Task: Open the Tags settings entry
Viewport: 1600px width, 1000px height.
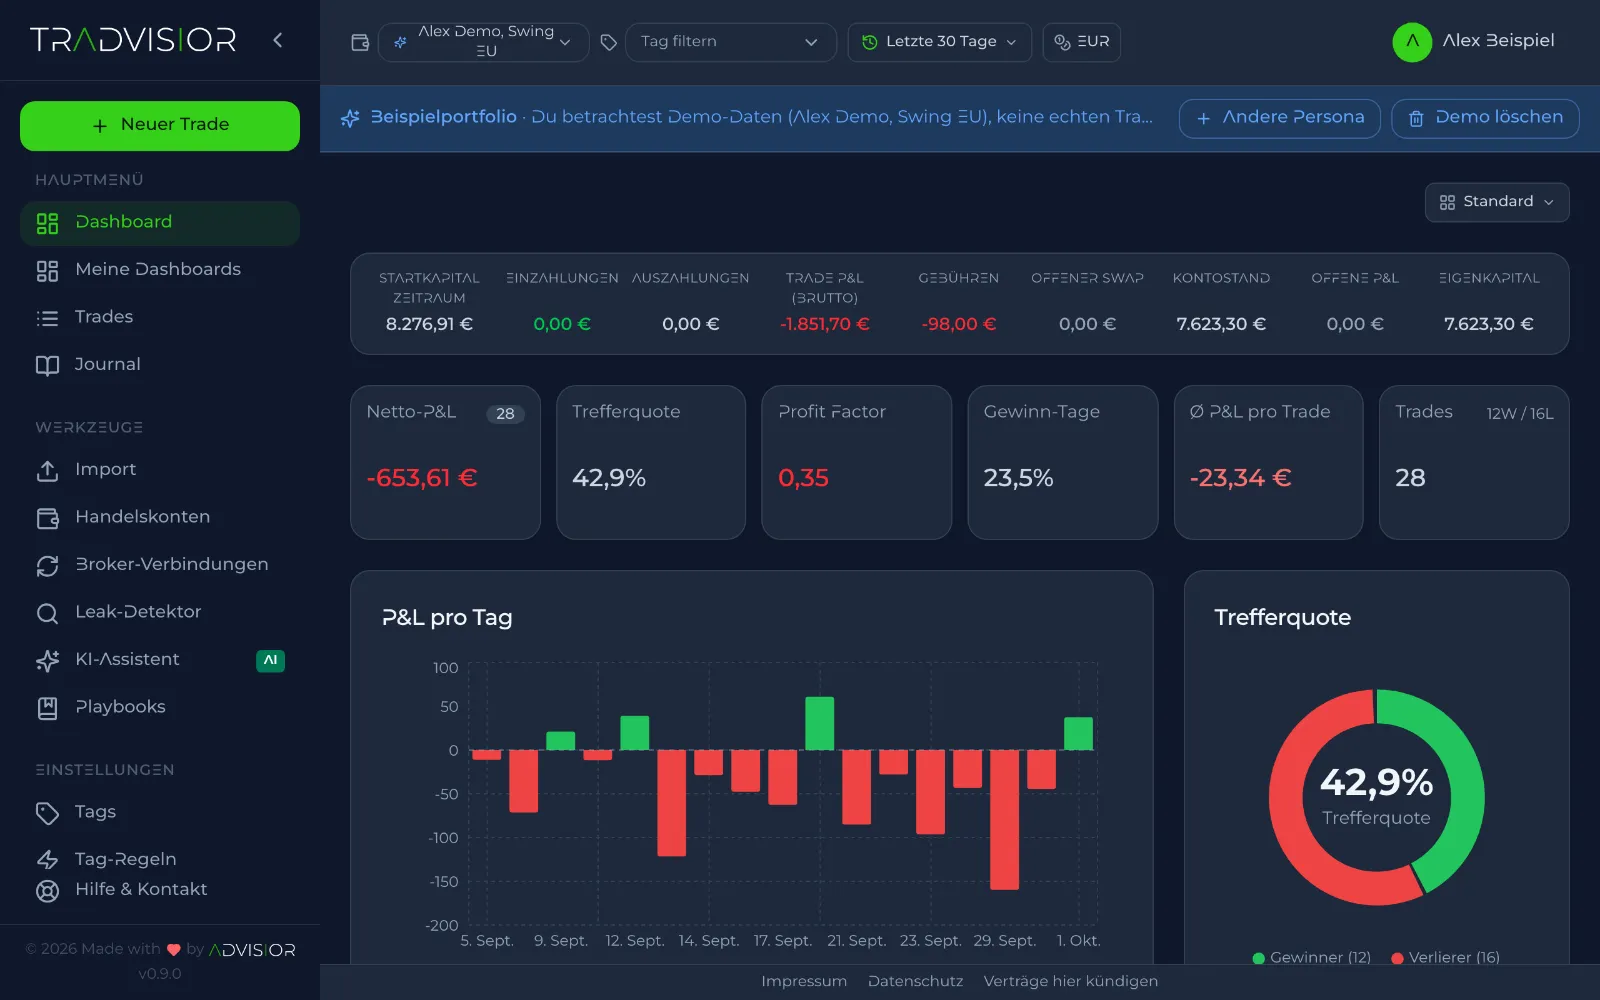Action: pos(160,812)
